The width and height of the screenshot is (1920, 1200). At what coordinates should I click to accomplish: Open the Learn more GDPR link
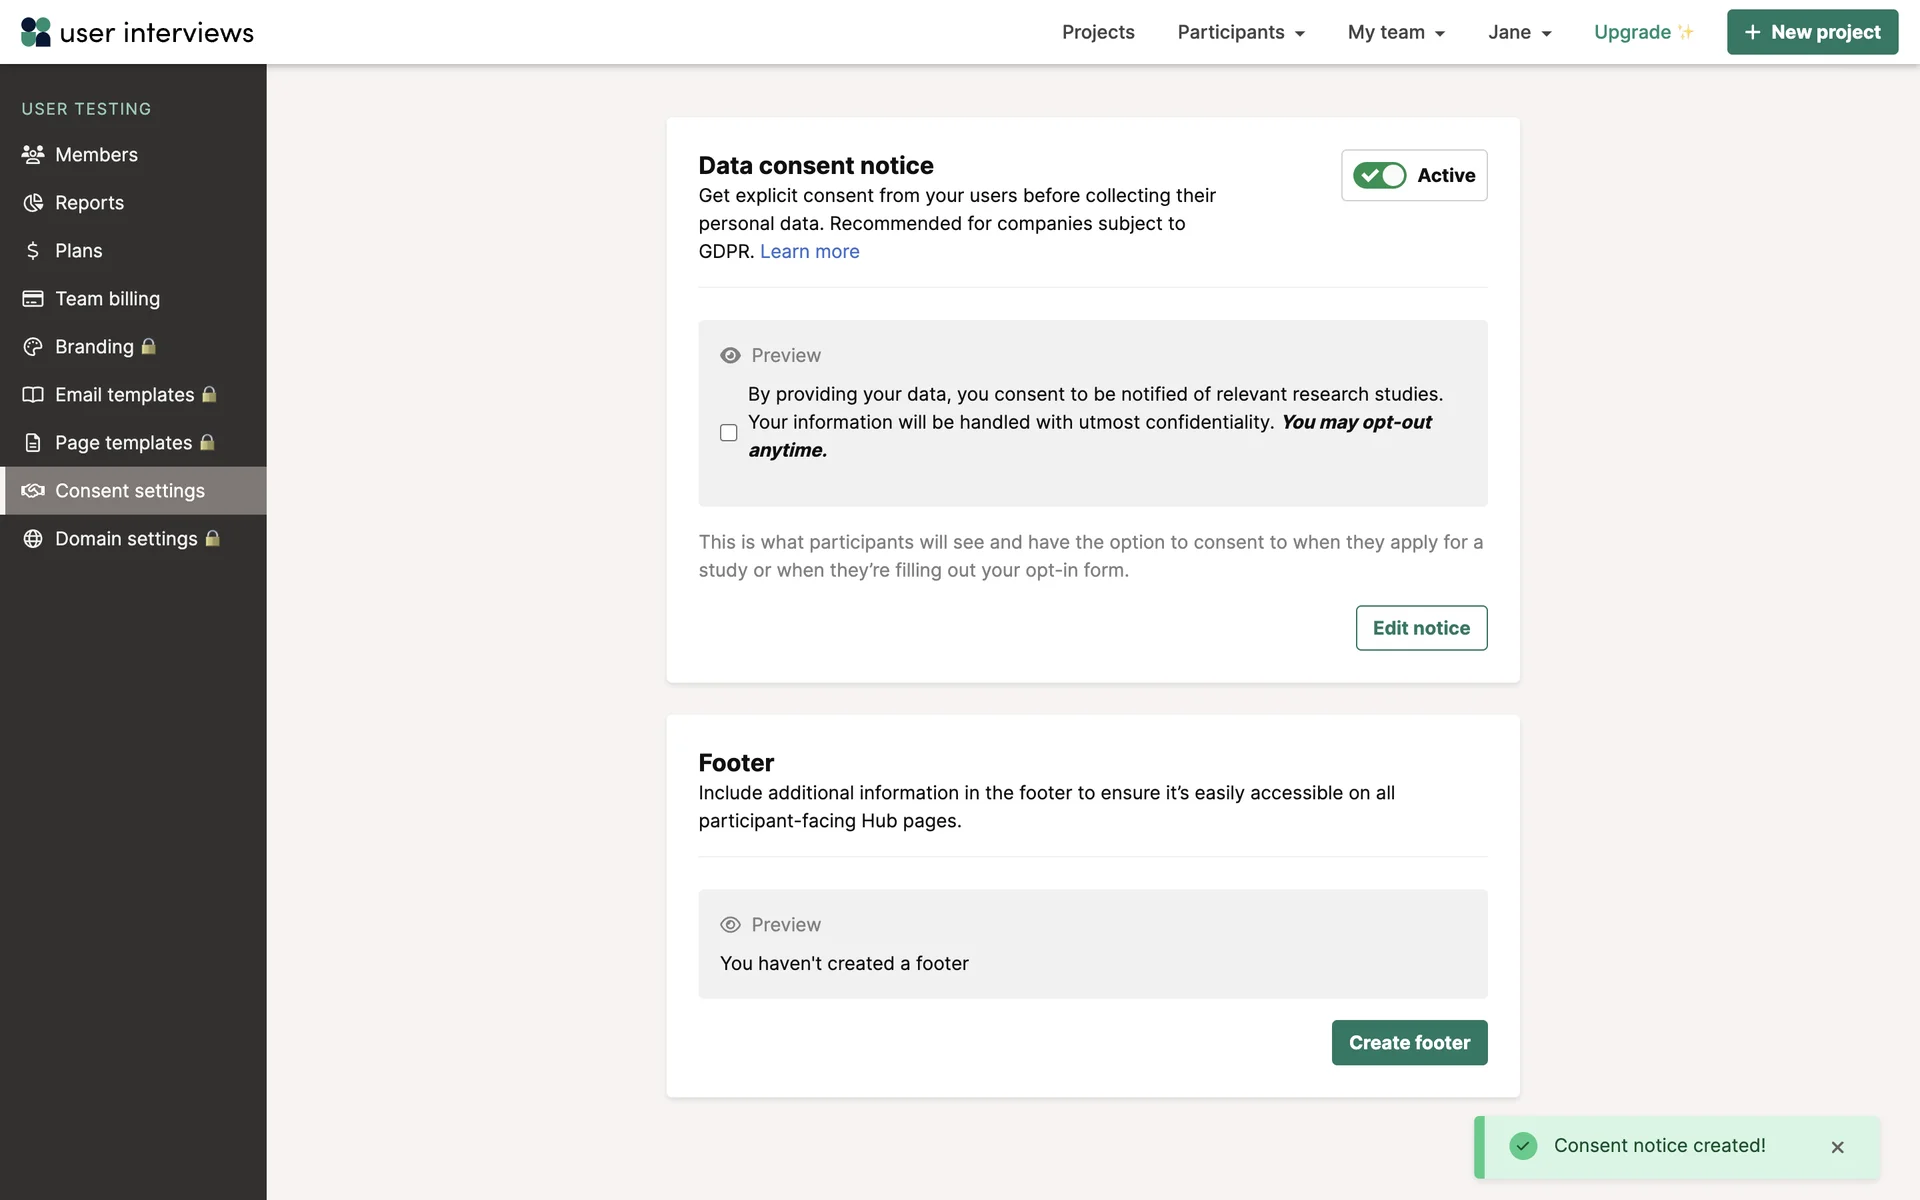tap(809, 252)
